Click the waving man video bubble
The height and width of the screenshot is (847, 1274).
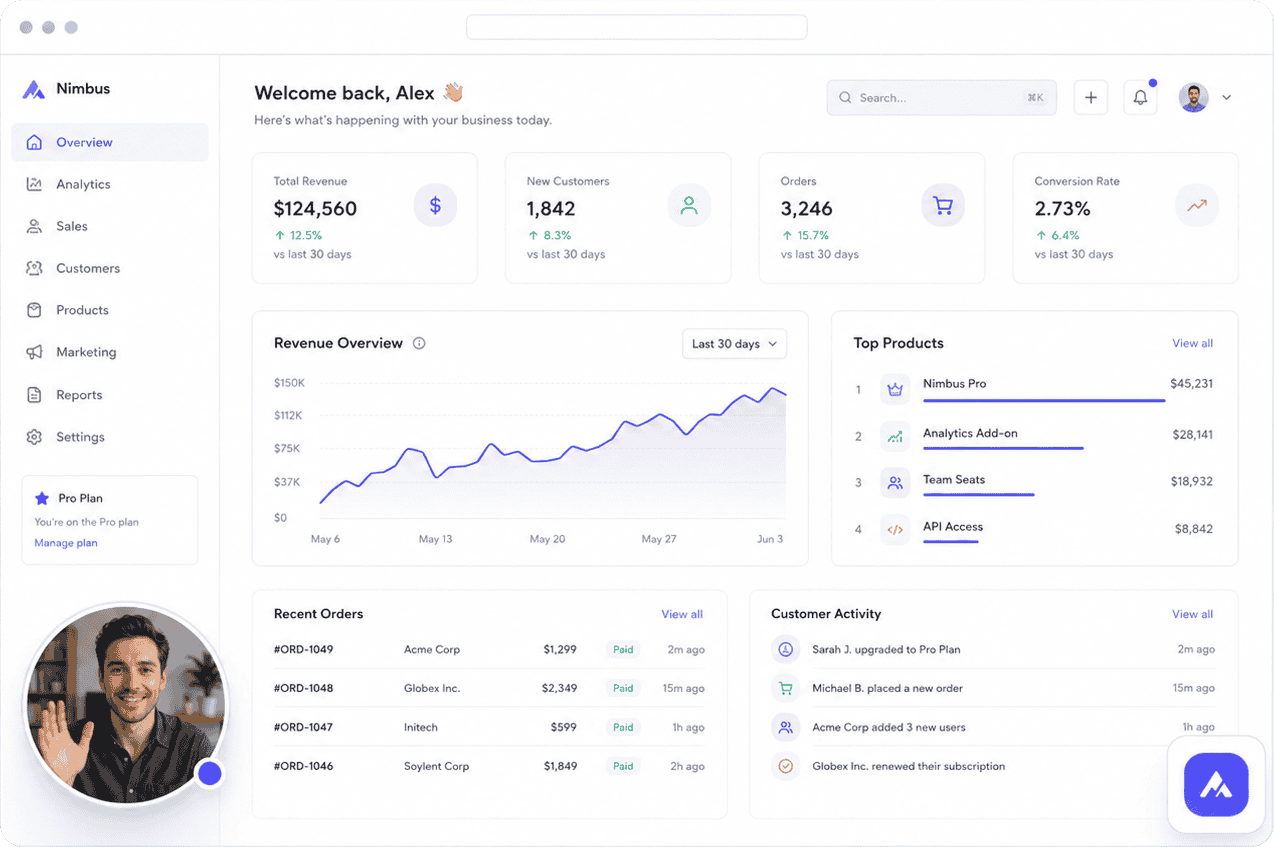[x=127, y=705]
